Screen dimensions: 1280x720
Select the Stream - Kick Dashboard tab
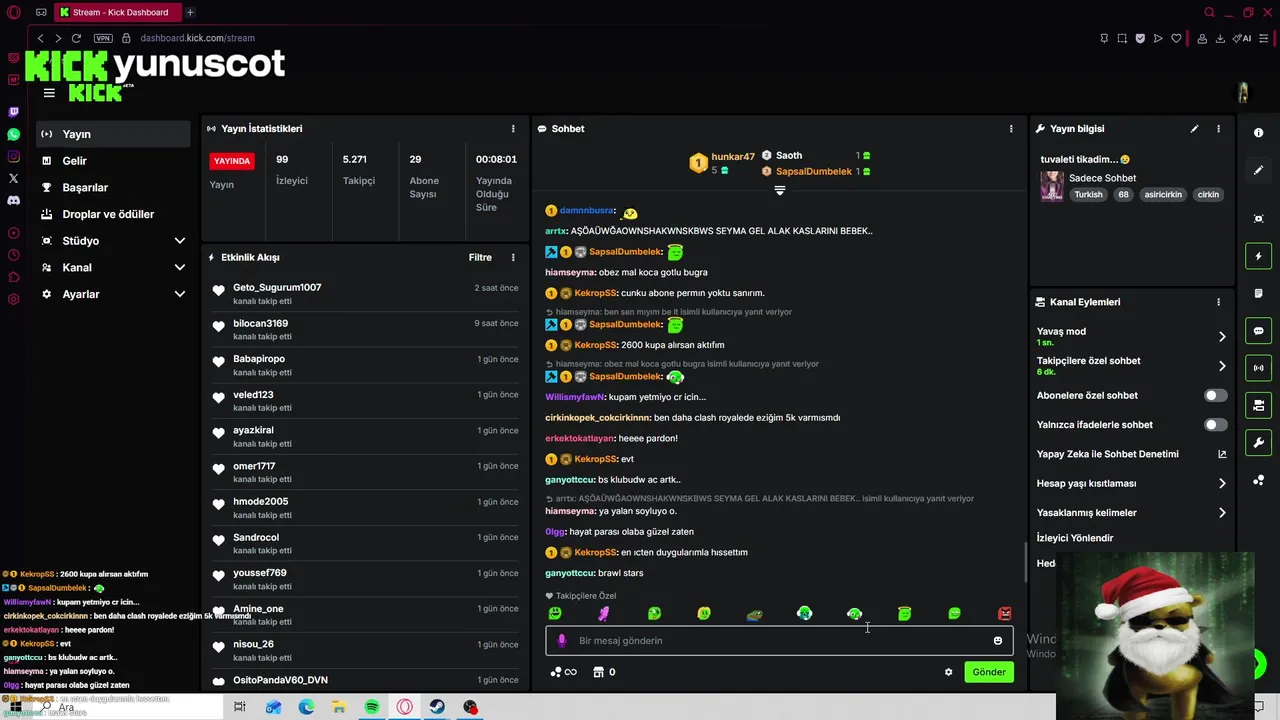click(x=117, y=12)
